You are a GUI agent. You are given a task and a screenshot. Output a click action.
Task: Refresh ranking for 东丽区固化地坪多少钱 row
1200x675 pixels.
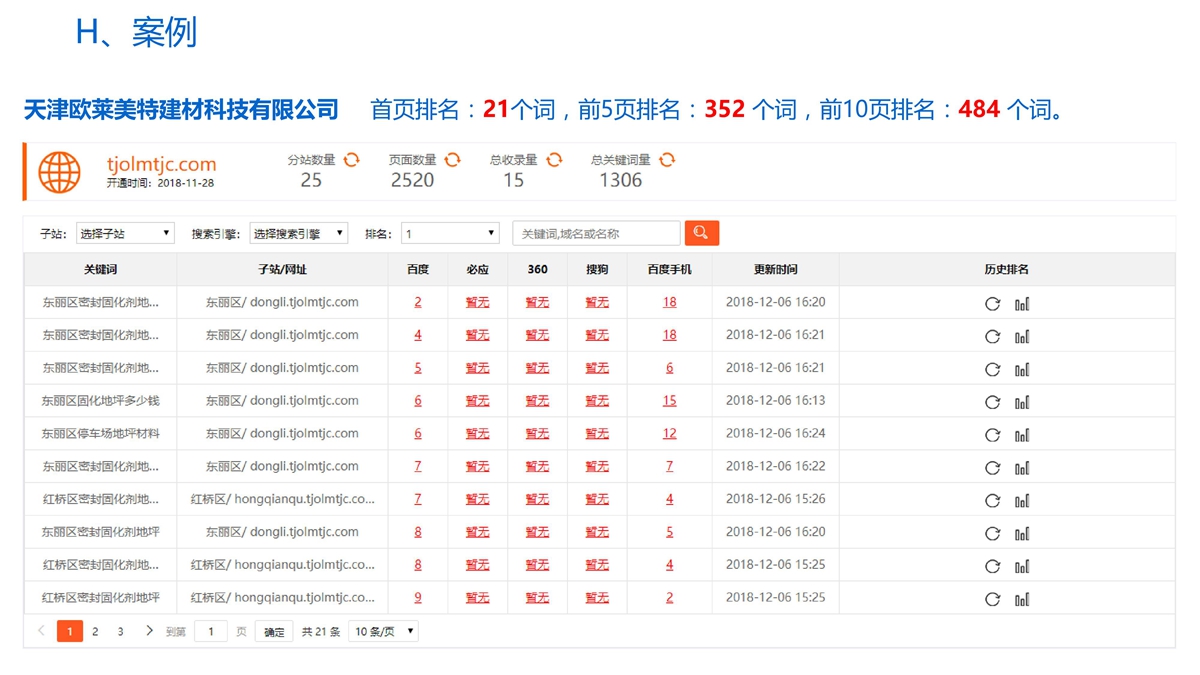pyautogui.click(x=992, y=402)
